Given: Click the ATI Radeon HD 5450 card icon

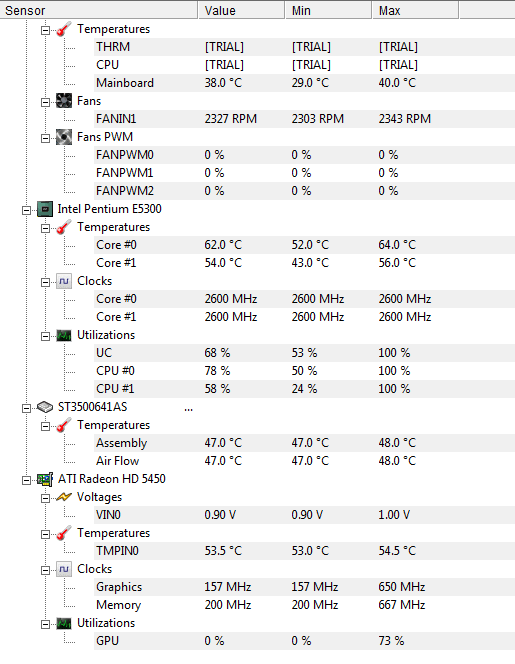Looking at the screenshot, I should tap(45, 479).
